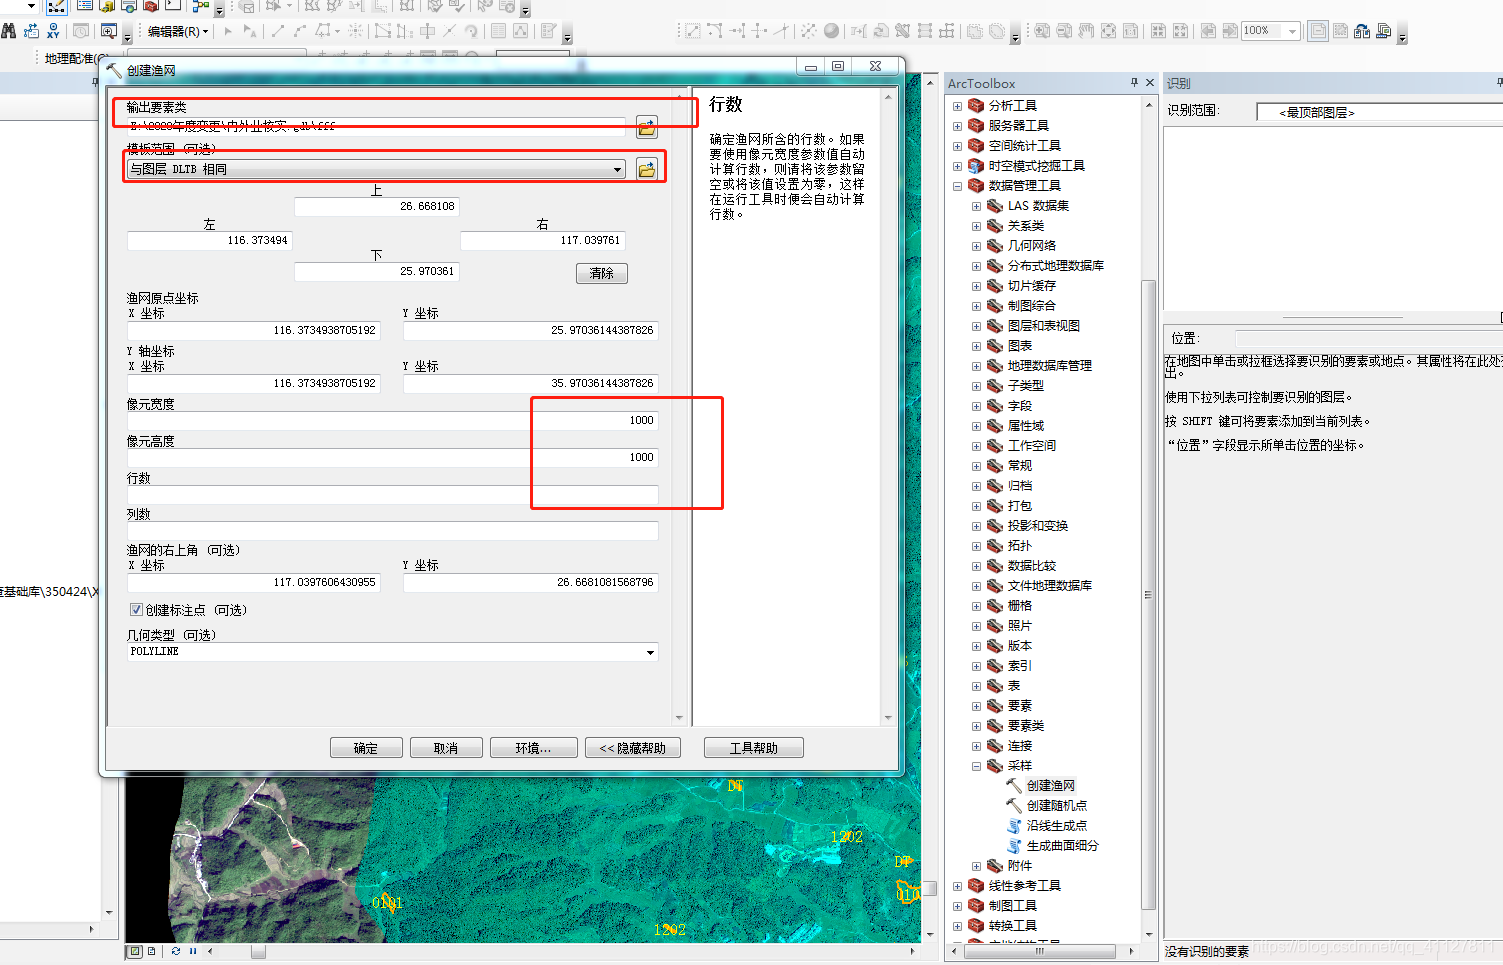The height and width of the screenshot is (965, 1503).
Task: Select 创建渔网 tool in toolbox
Action: (1050, 786)
